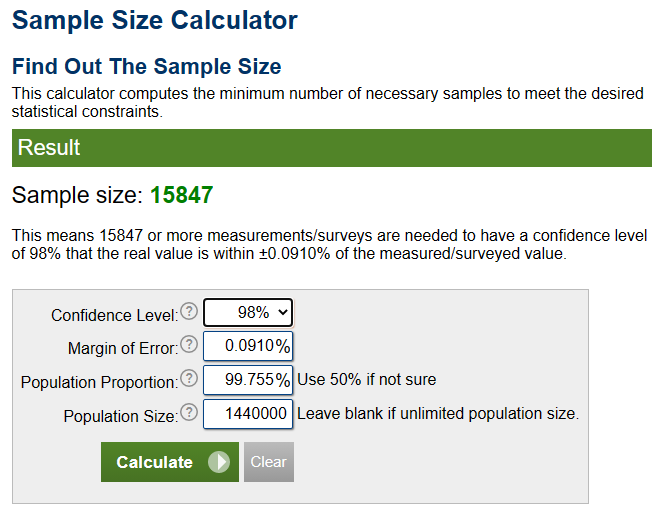Viewport: 659px width, 522px height.
Task: Click the green sample size number 15847
Action: point(181,194)
